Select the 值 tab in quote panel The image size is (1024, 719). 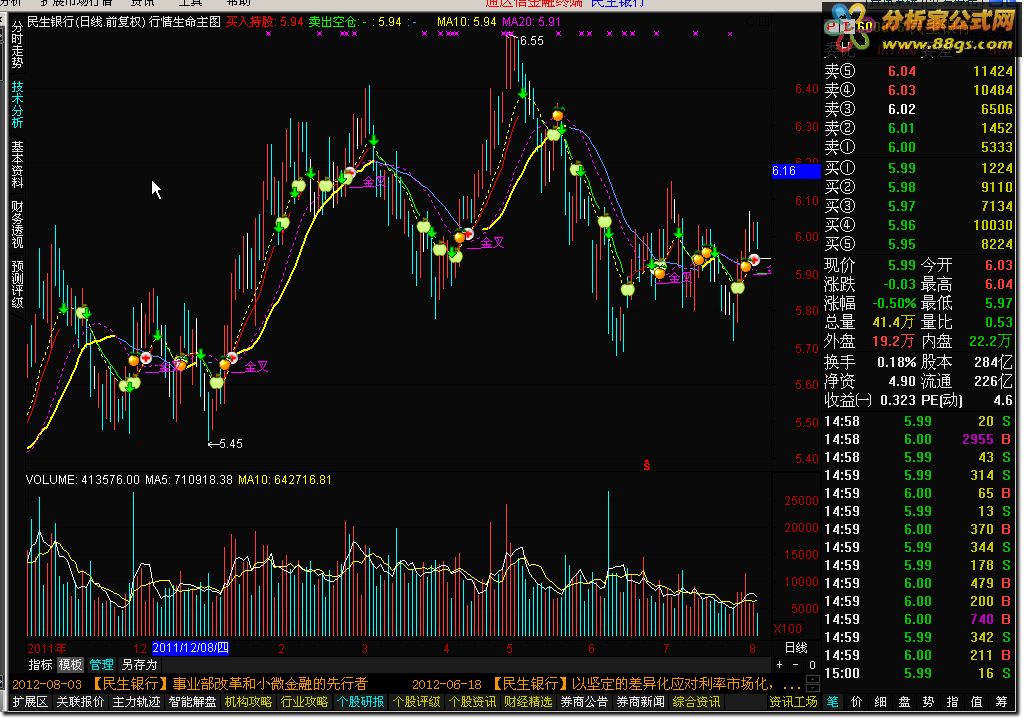tap(977, 702)
